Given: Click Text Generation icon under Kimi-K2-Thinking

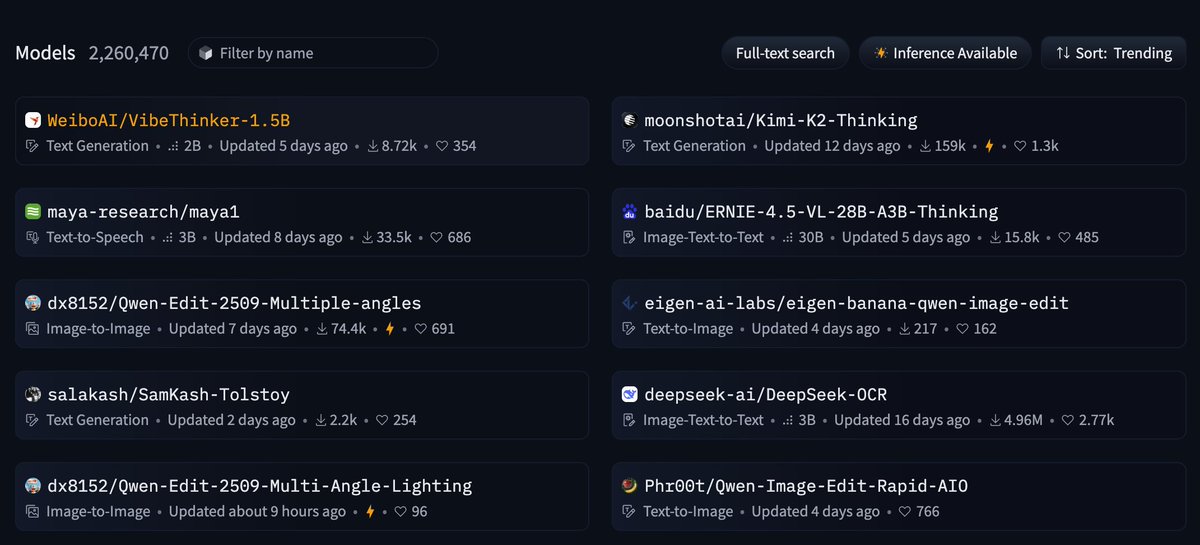Looking at the screenshot, I should click(x=629, y=146).
